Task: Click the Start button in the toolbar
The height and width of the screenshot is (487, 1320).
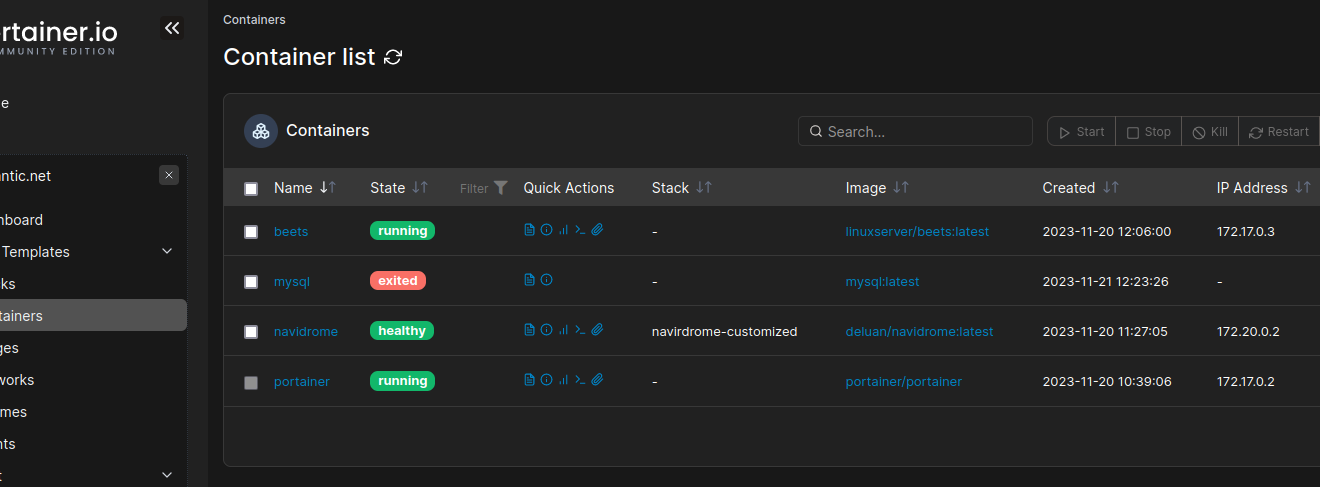Action: [1081, 132]
